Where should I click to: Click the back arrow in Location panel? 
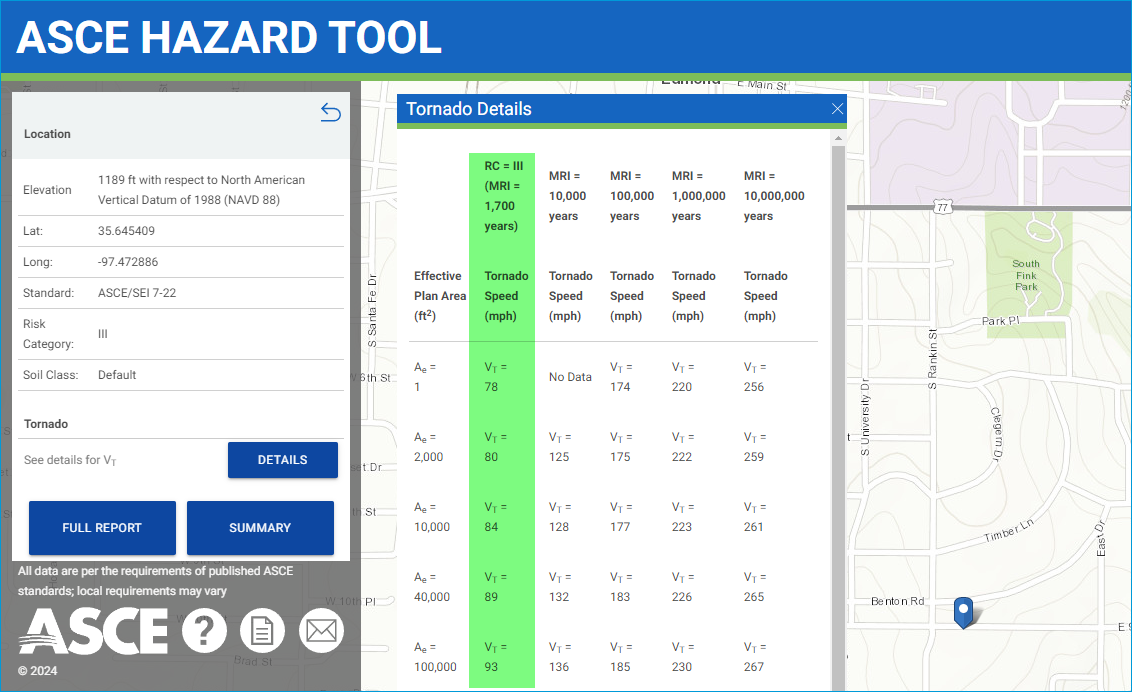(x=330, y=113)
